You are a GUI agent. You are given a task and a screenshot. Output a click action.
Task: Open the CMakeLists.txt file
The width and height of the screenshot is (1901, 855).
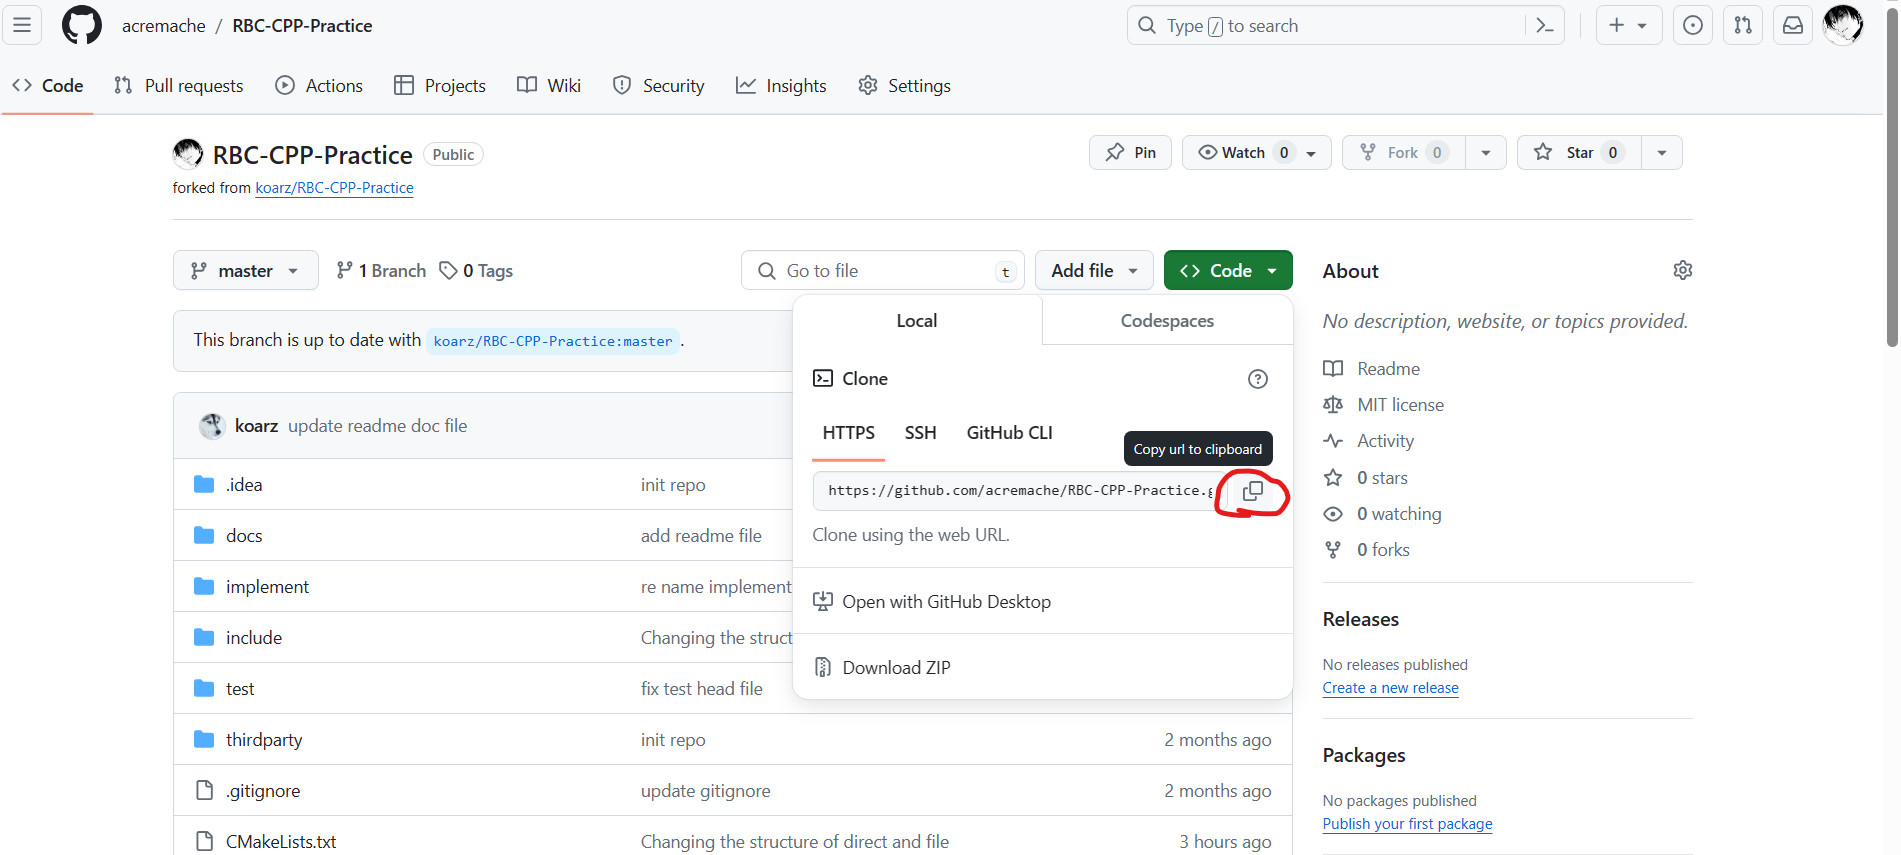(x=281, y=842)
